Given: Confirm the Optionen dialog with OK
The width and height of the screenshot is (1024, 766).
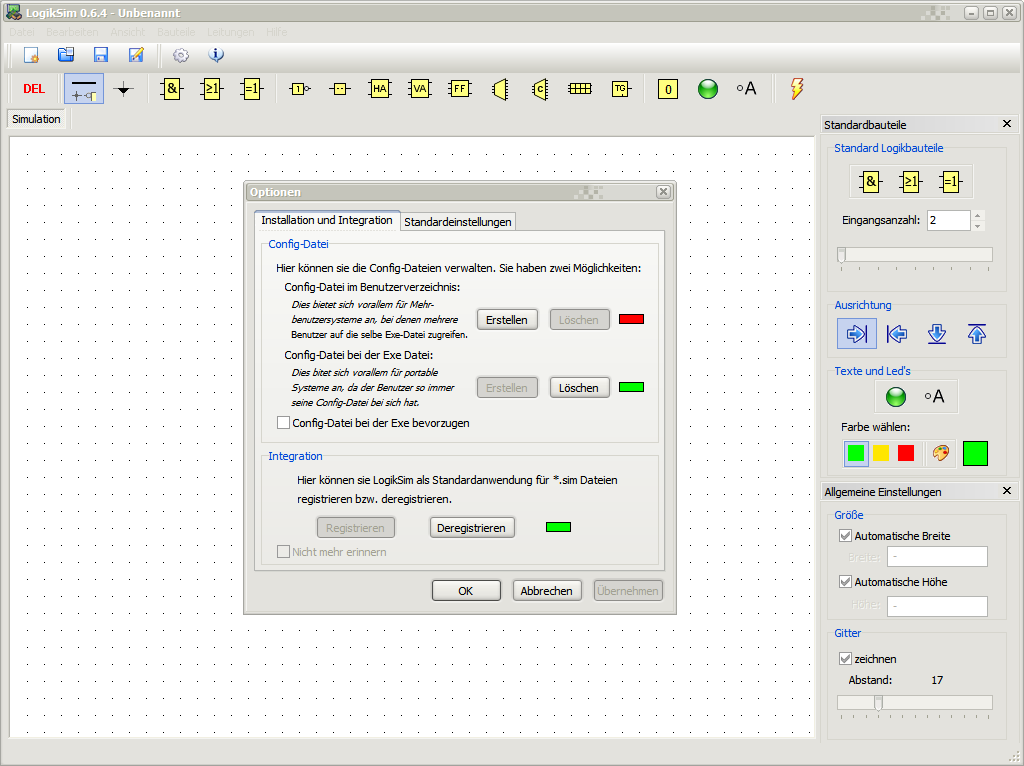Looking at the screenshot, I should click(x=466, y=591).
